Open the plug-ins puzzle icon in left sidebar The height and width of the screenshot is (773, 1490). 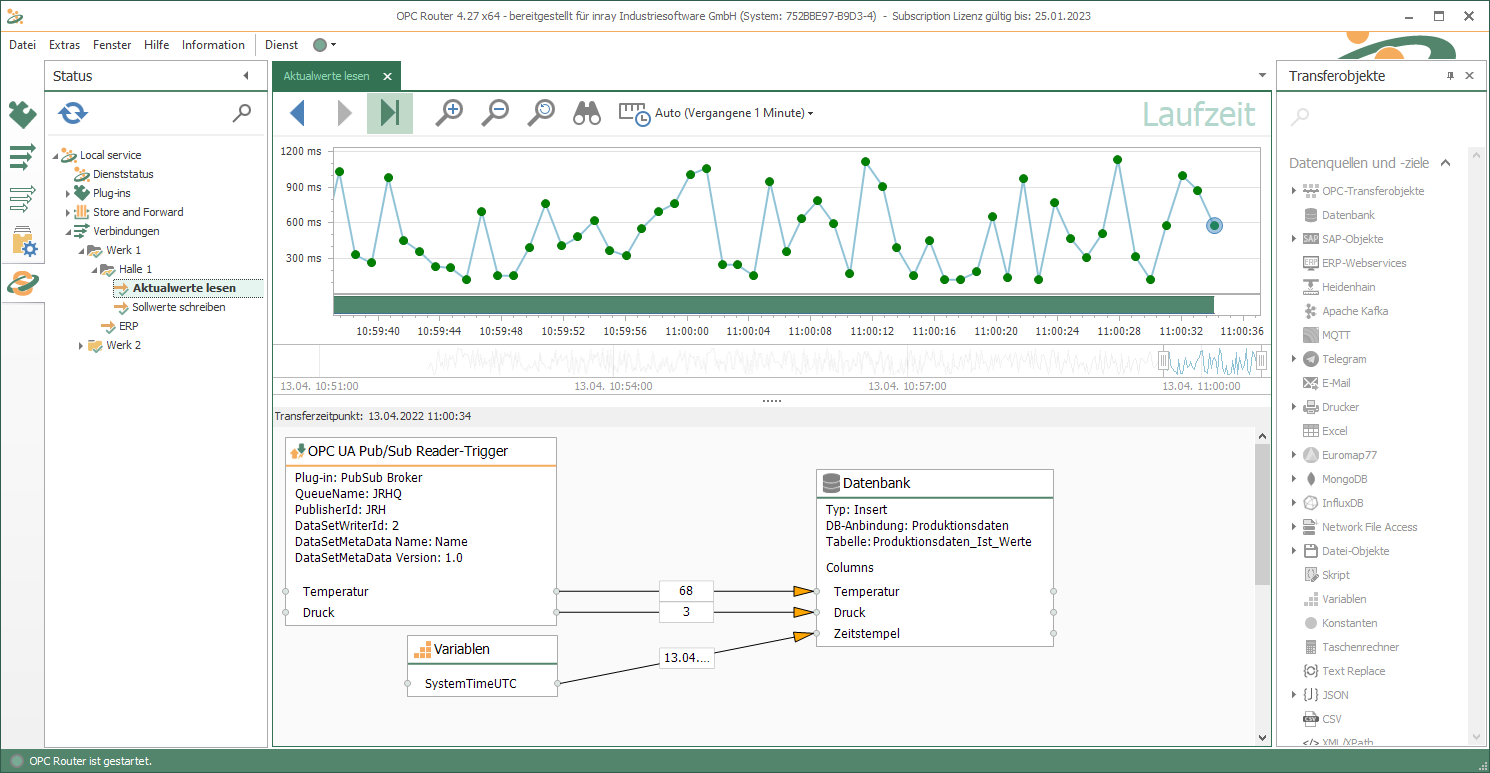[22, 115]
